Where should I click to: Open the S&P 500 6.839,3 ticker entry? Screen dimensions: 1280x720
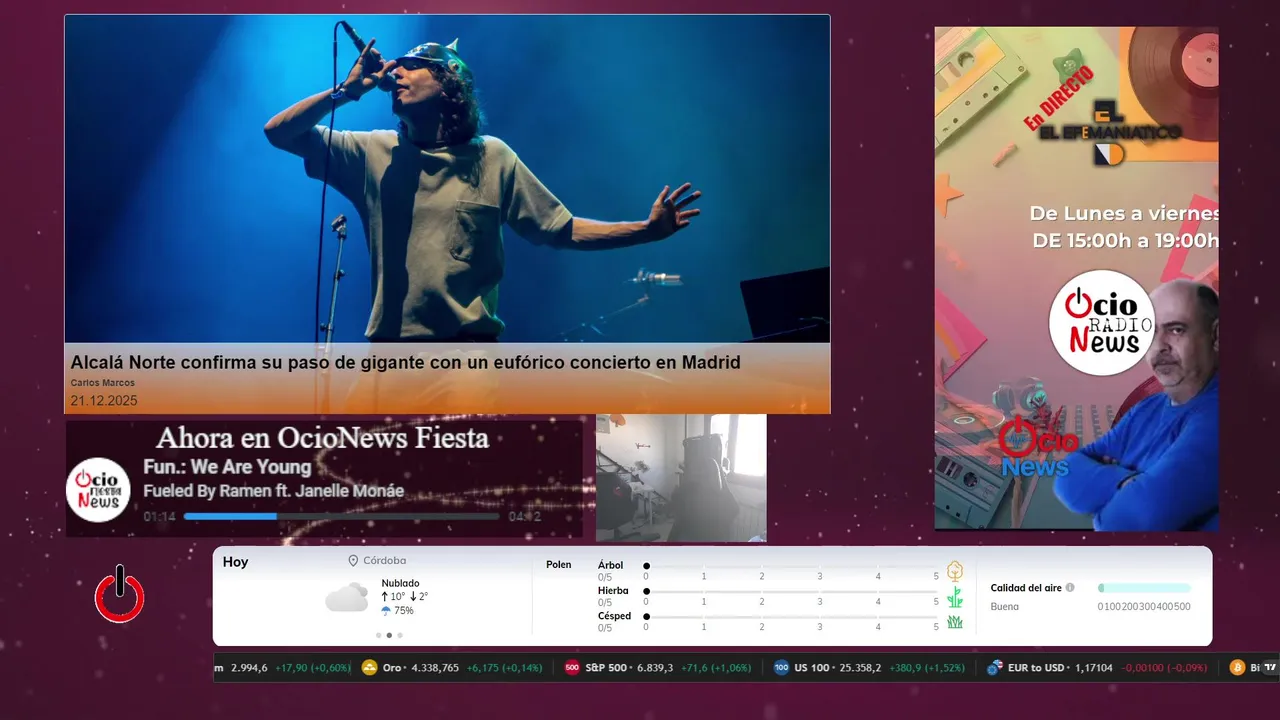[658, 667]
